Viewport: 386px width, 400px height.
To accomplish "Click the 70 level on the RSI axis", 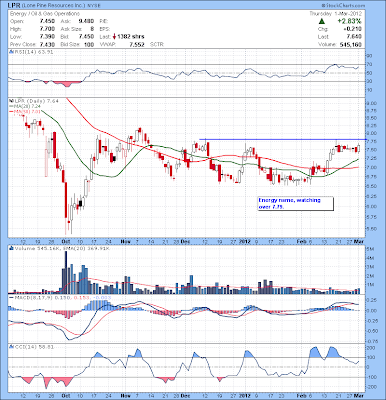I will (370, 64).
